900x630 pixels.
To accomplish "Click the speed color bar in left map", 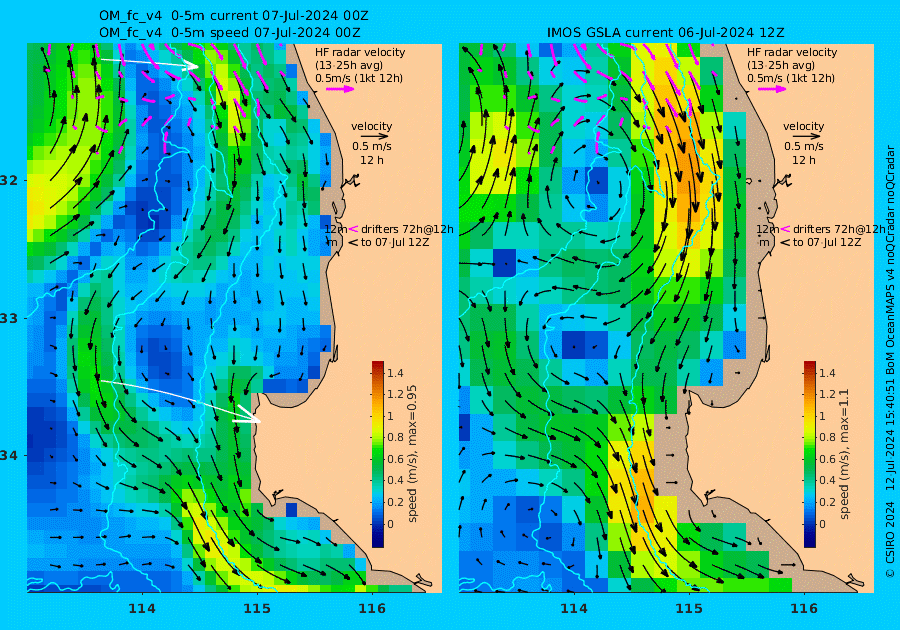I will pyautogui.click(x=378, y=454).
